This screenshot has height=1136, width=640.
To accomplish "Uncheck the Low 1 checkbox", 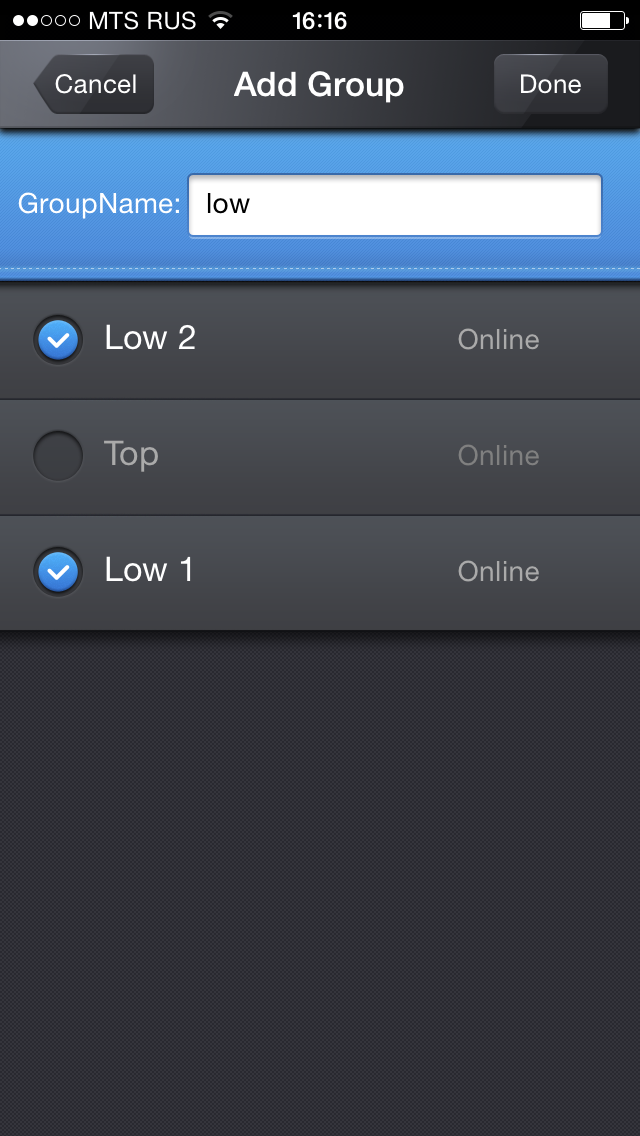I will pos(58,572).
